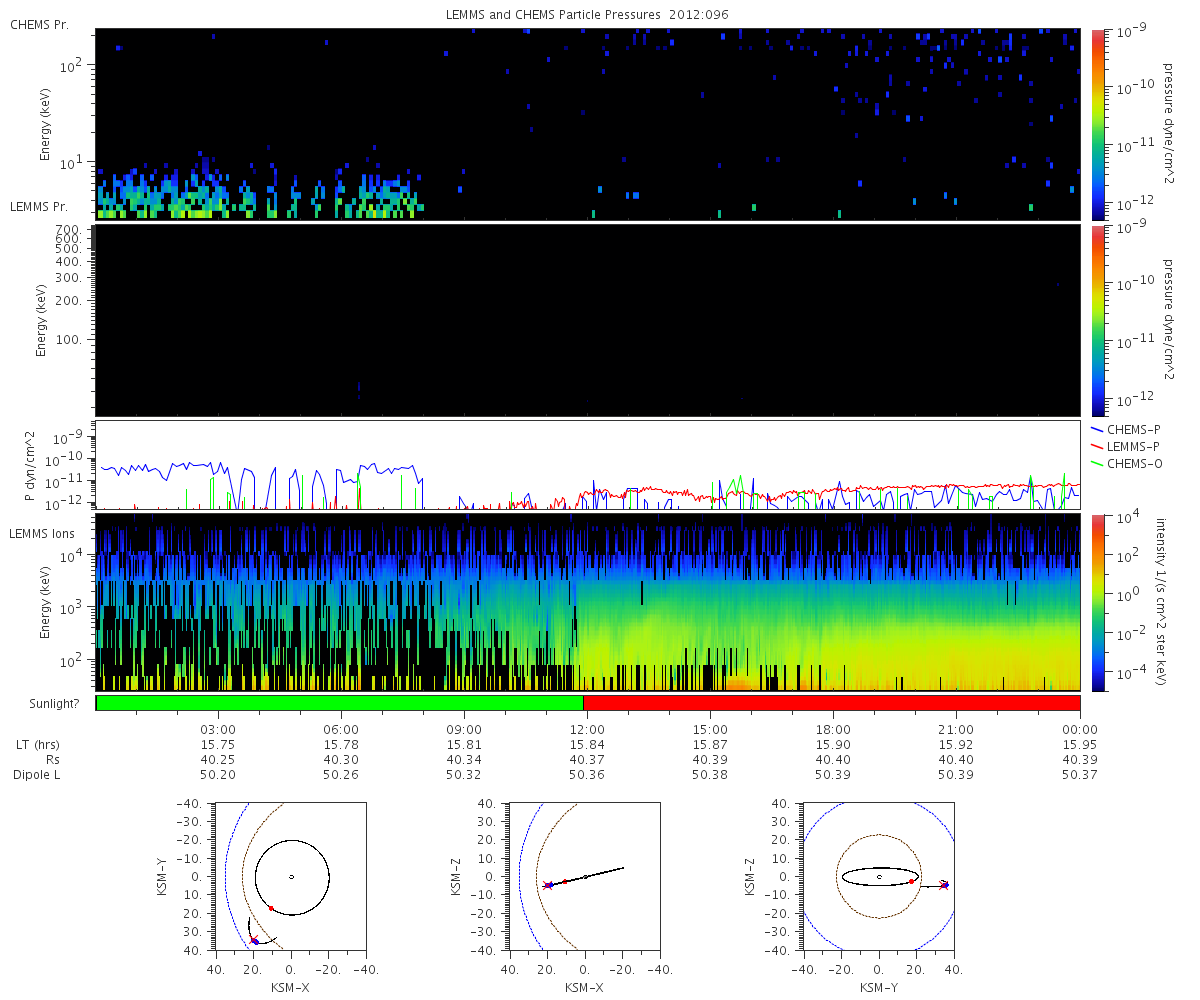Click the P dyn/cm^2 line plot panel
This screenshot has height=1000, width=1200.
588,465
